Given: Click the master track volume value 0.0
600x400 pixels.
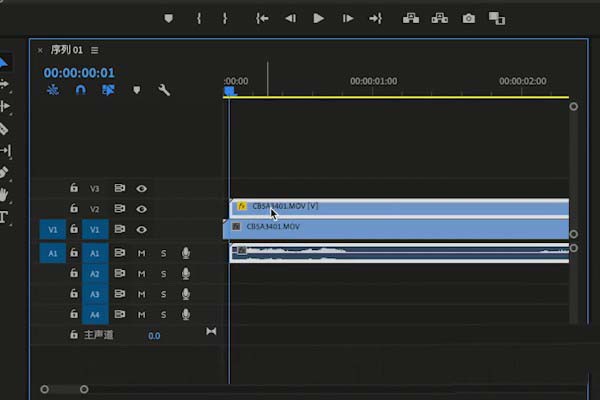Looking at the screenshot, I should click(x=154, y=336).
